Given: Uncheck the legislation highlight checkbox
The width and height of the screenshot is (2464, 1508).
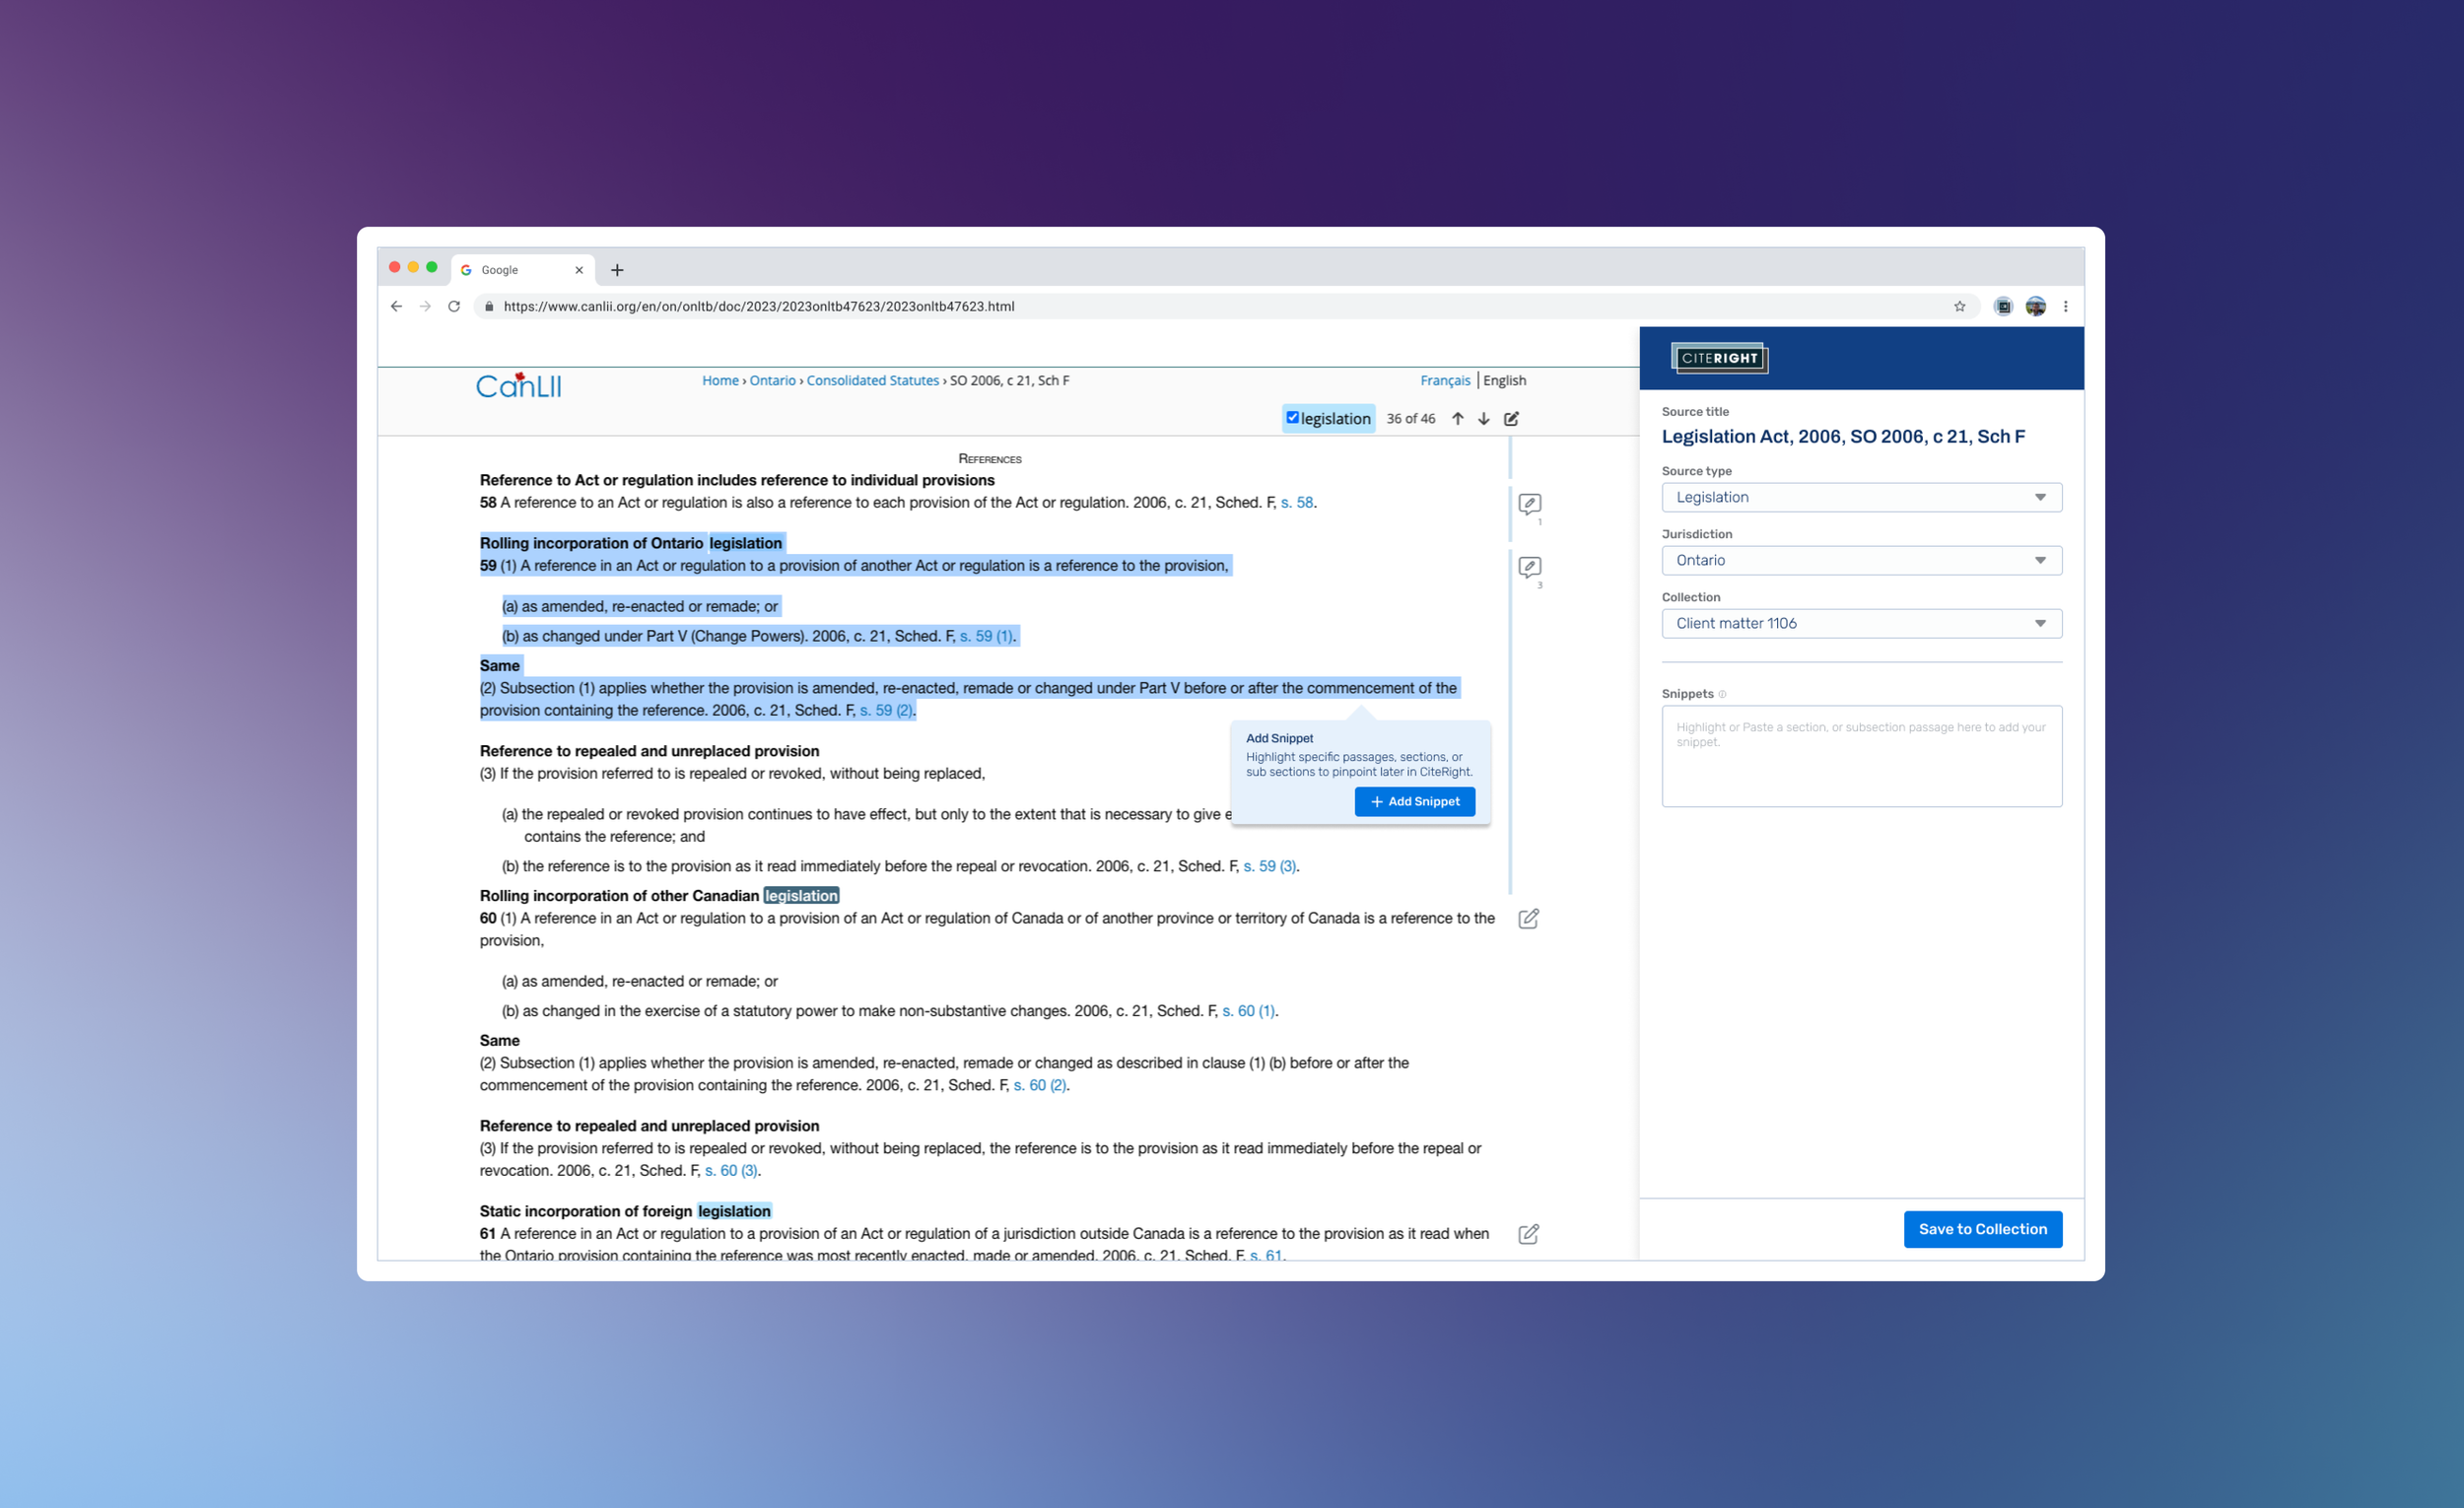Looking at the screenshot, I should [x=1292, y=418].
